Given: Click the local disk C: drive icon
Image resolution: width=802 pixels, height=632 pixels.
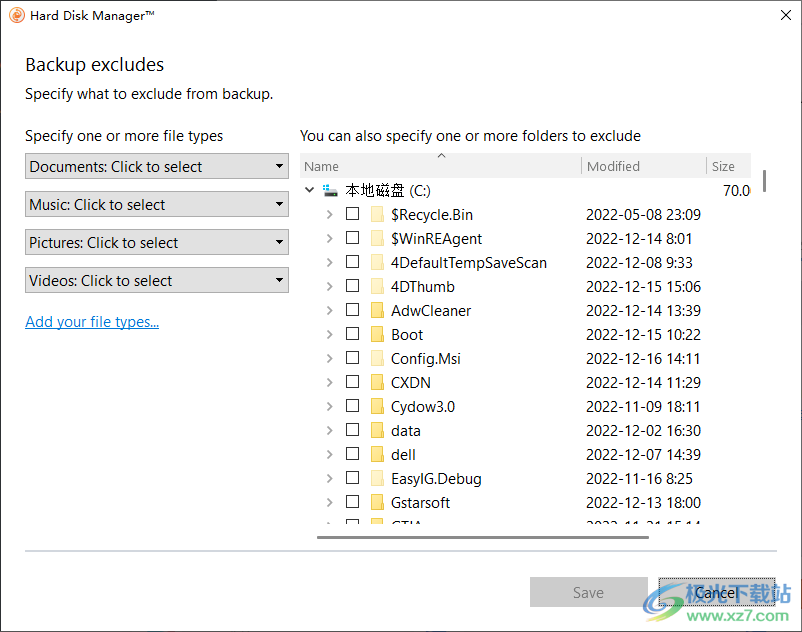Looking at the screenshot, I should click(x=330, y=191).
